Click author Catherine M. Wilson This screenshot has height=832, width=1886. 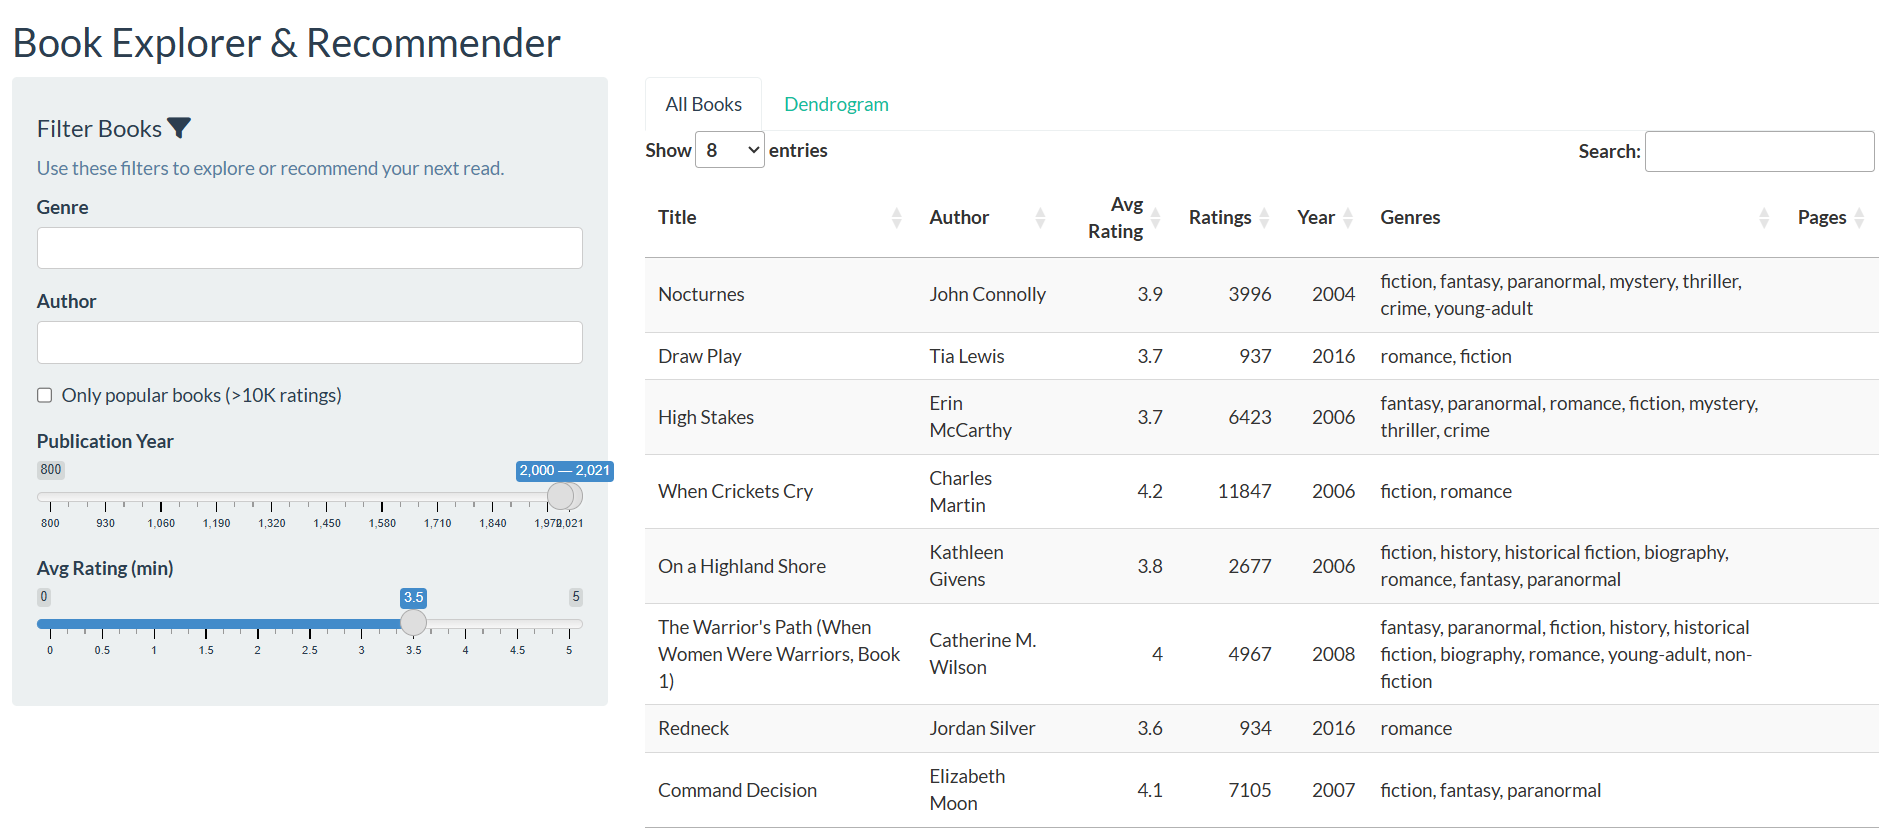(982, 654)
